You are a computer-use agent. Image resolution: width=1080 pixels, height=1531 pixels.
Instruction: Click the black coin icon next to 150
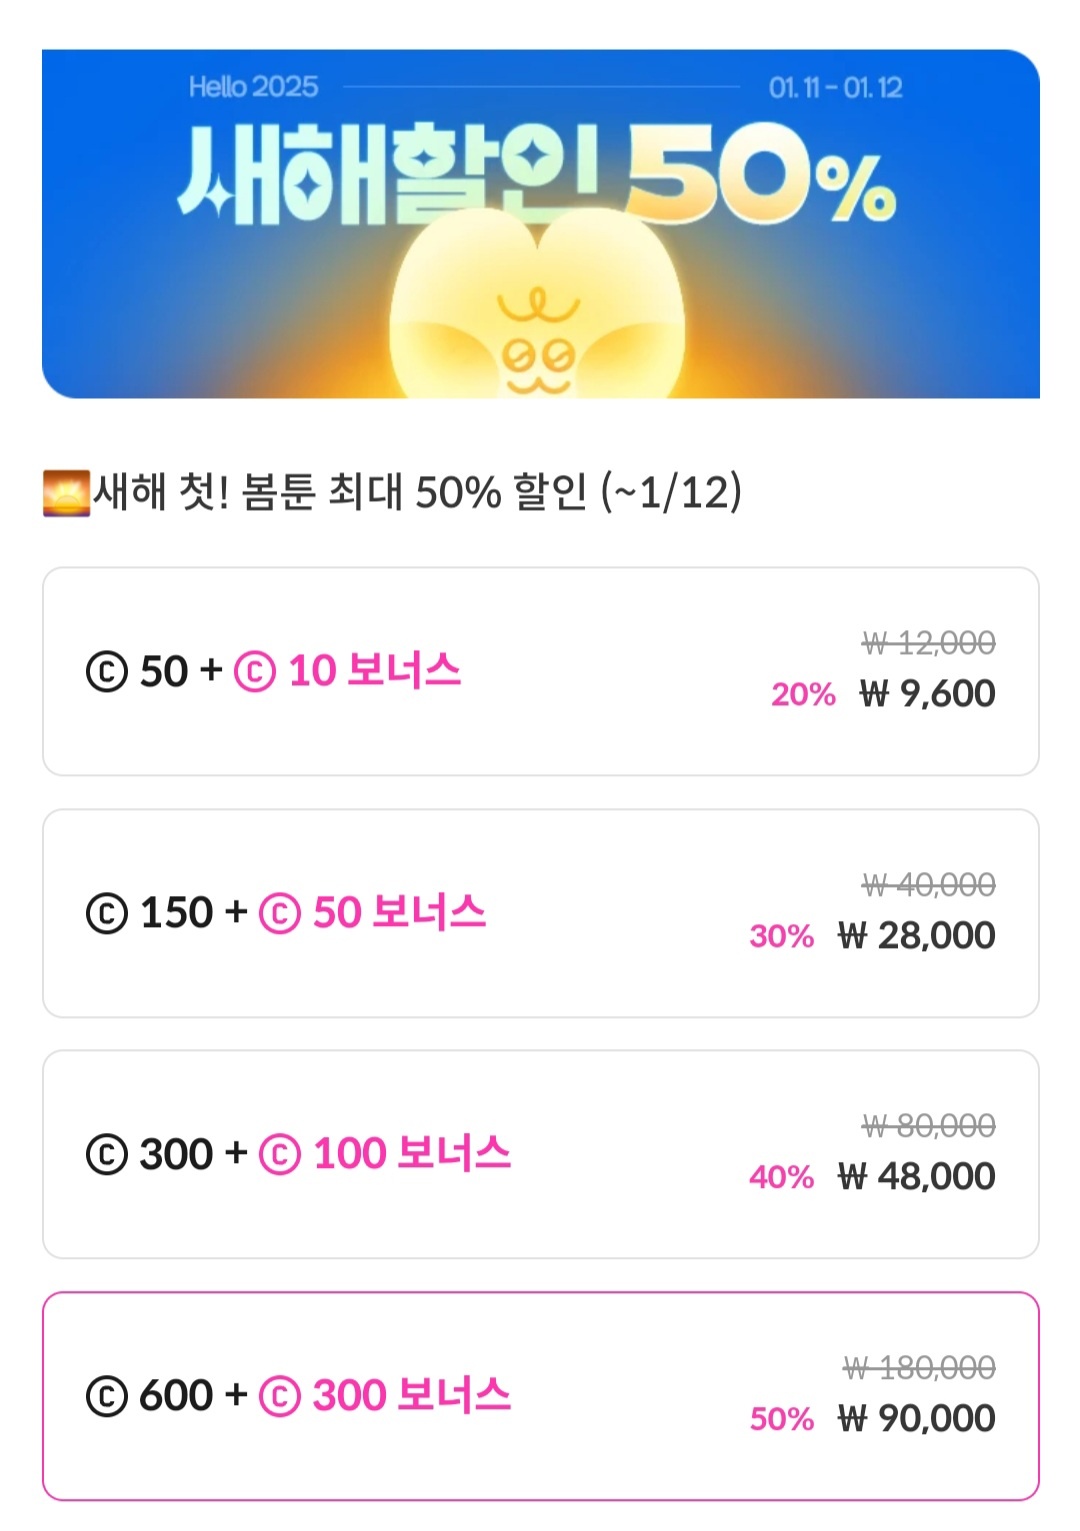pos(107,913)
